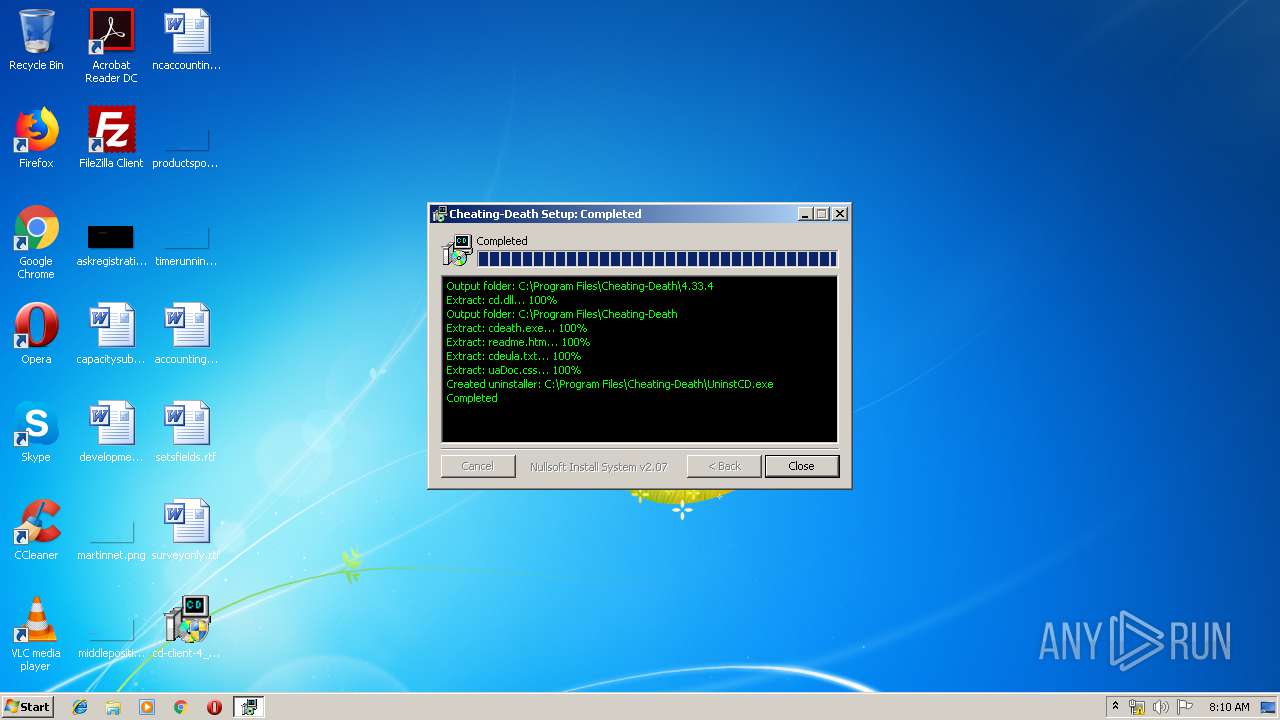Select the capacitysub... Word document

111,334
